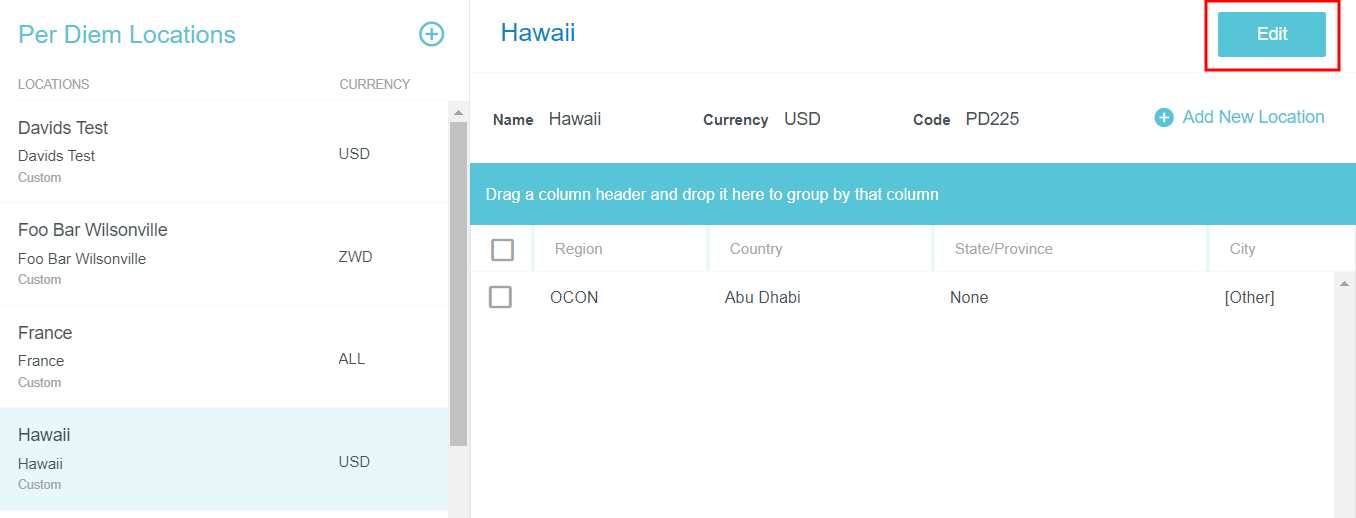
Task: Sort by the Country column header
Action: (x=756, y=249)
